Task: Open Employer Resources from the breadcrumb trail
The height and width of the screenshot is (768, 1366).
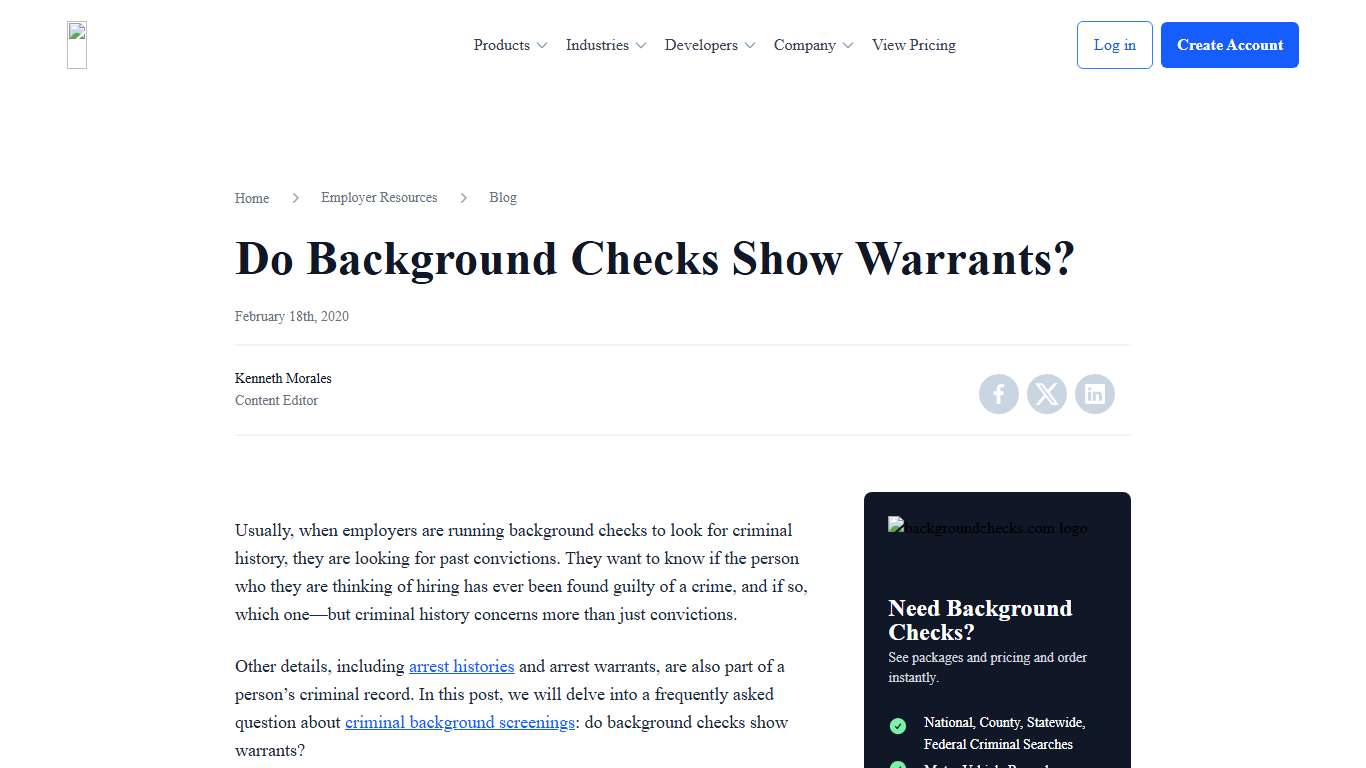Action: pyautogui.click(x=379, y=198)
